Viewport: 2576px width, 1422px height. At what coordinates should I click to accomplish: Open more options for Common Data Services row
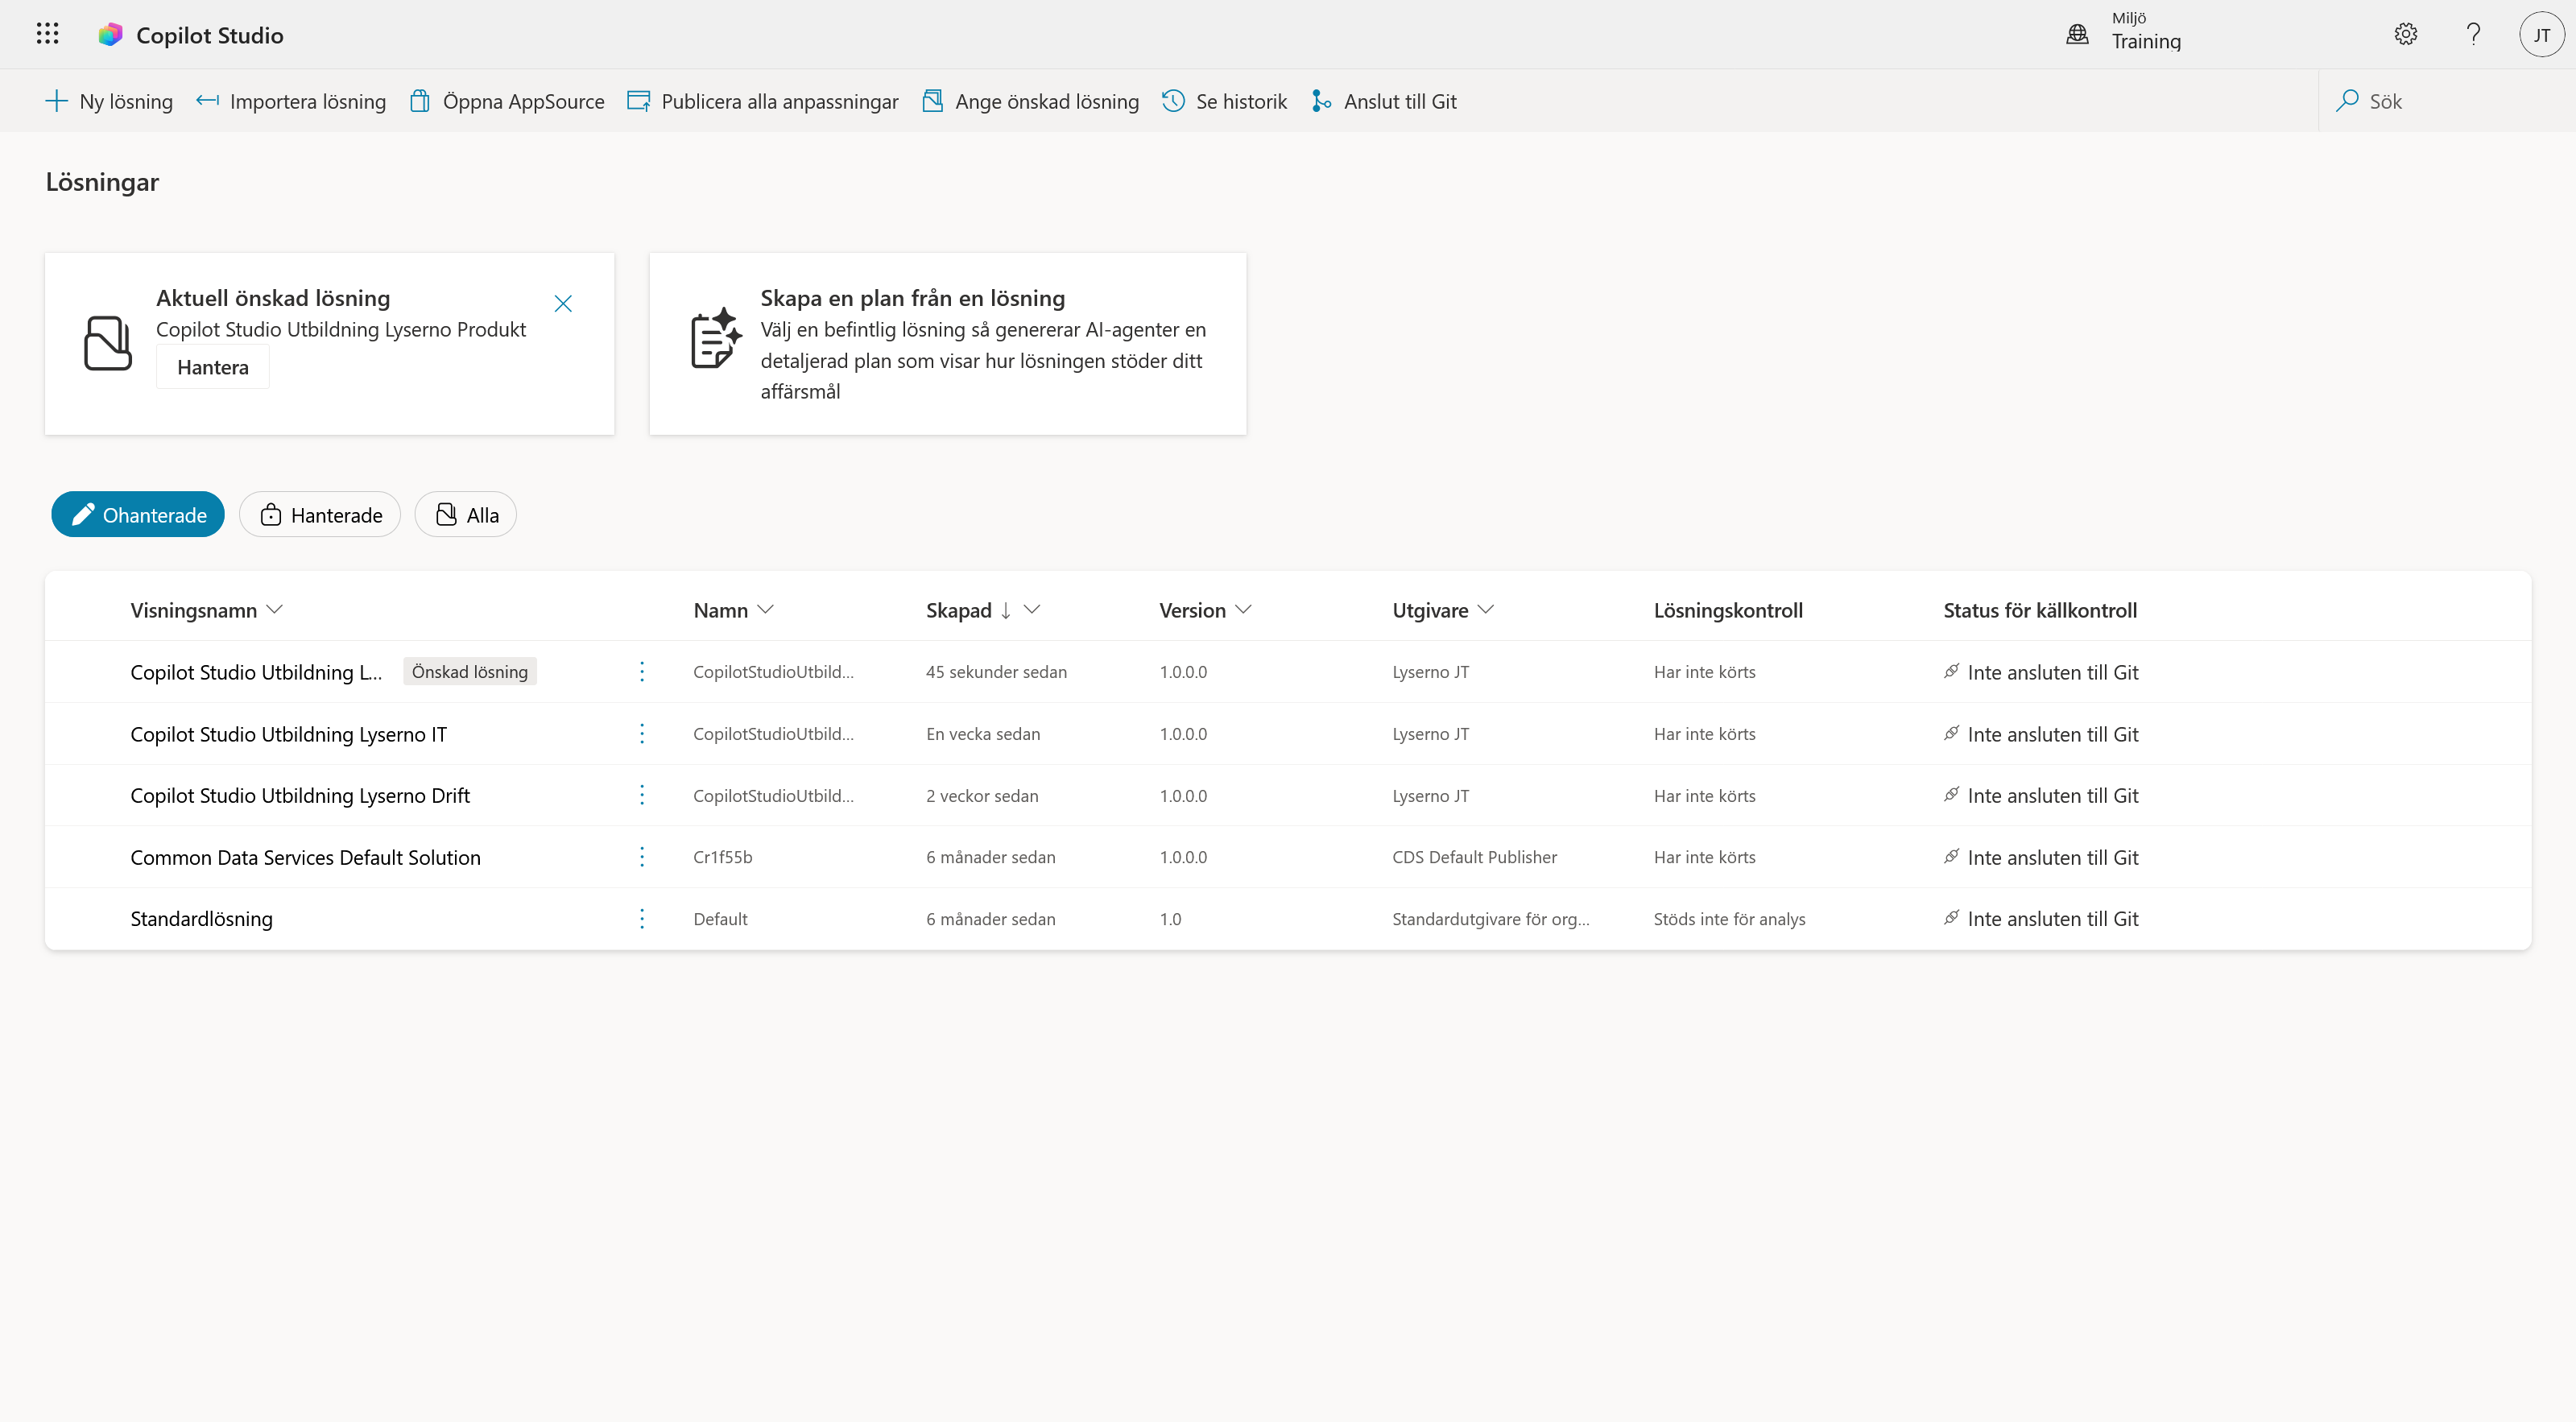(642, 856)
